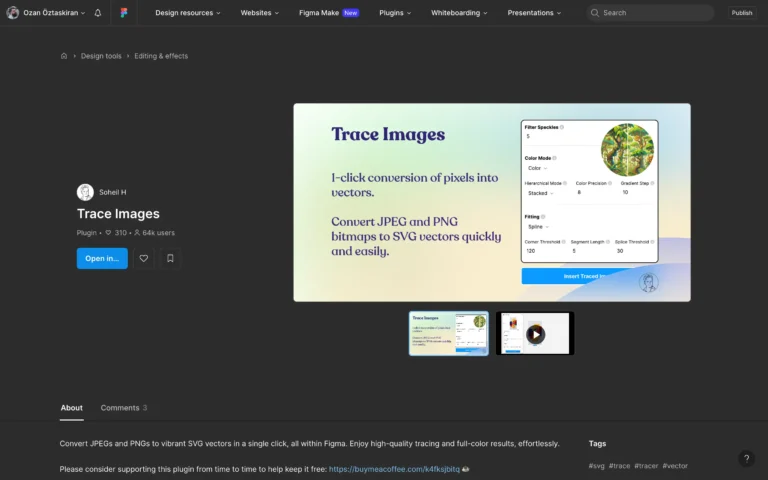This screenshot has width=768, height=480.
Task: Open the notifications bell
Action: pyautogui.click(x=98, y=13)
